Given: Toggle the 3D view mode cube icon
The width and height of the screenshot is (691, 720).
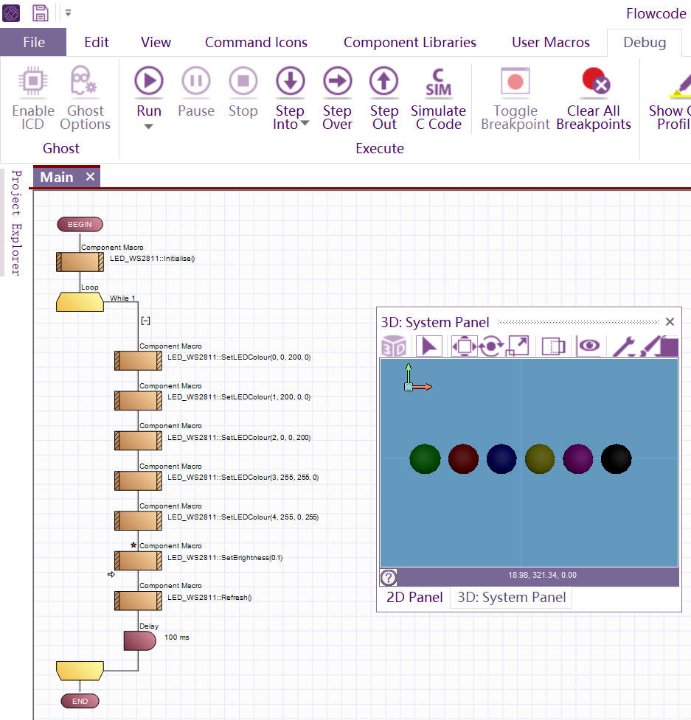Looking at the screenshot, I should [395, 346].
